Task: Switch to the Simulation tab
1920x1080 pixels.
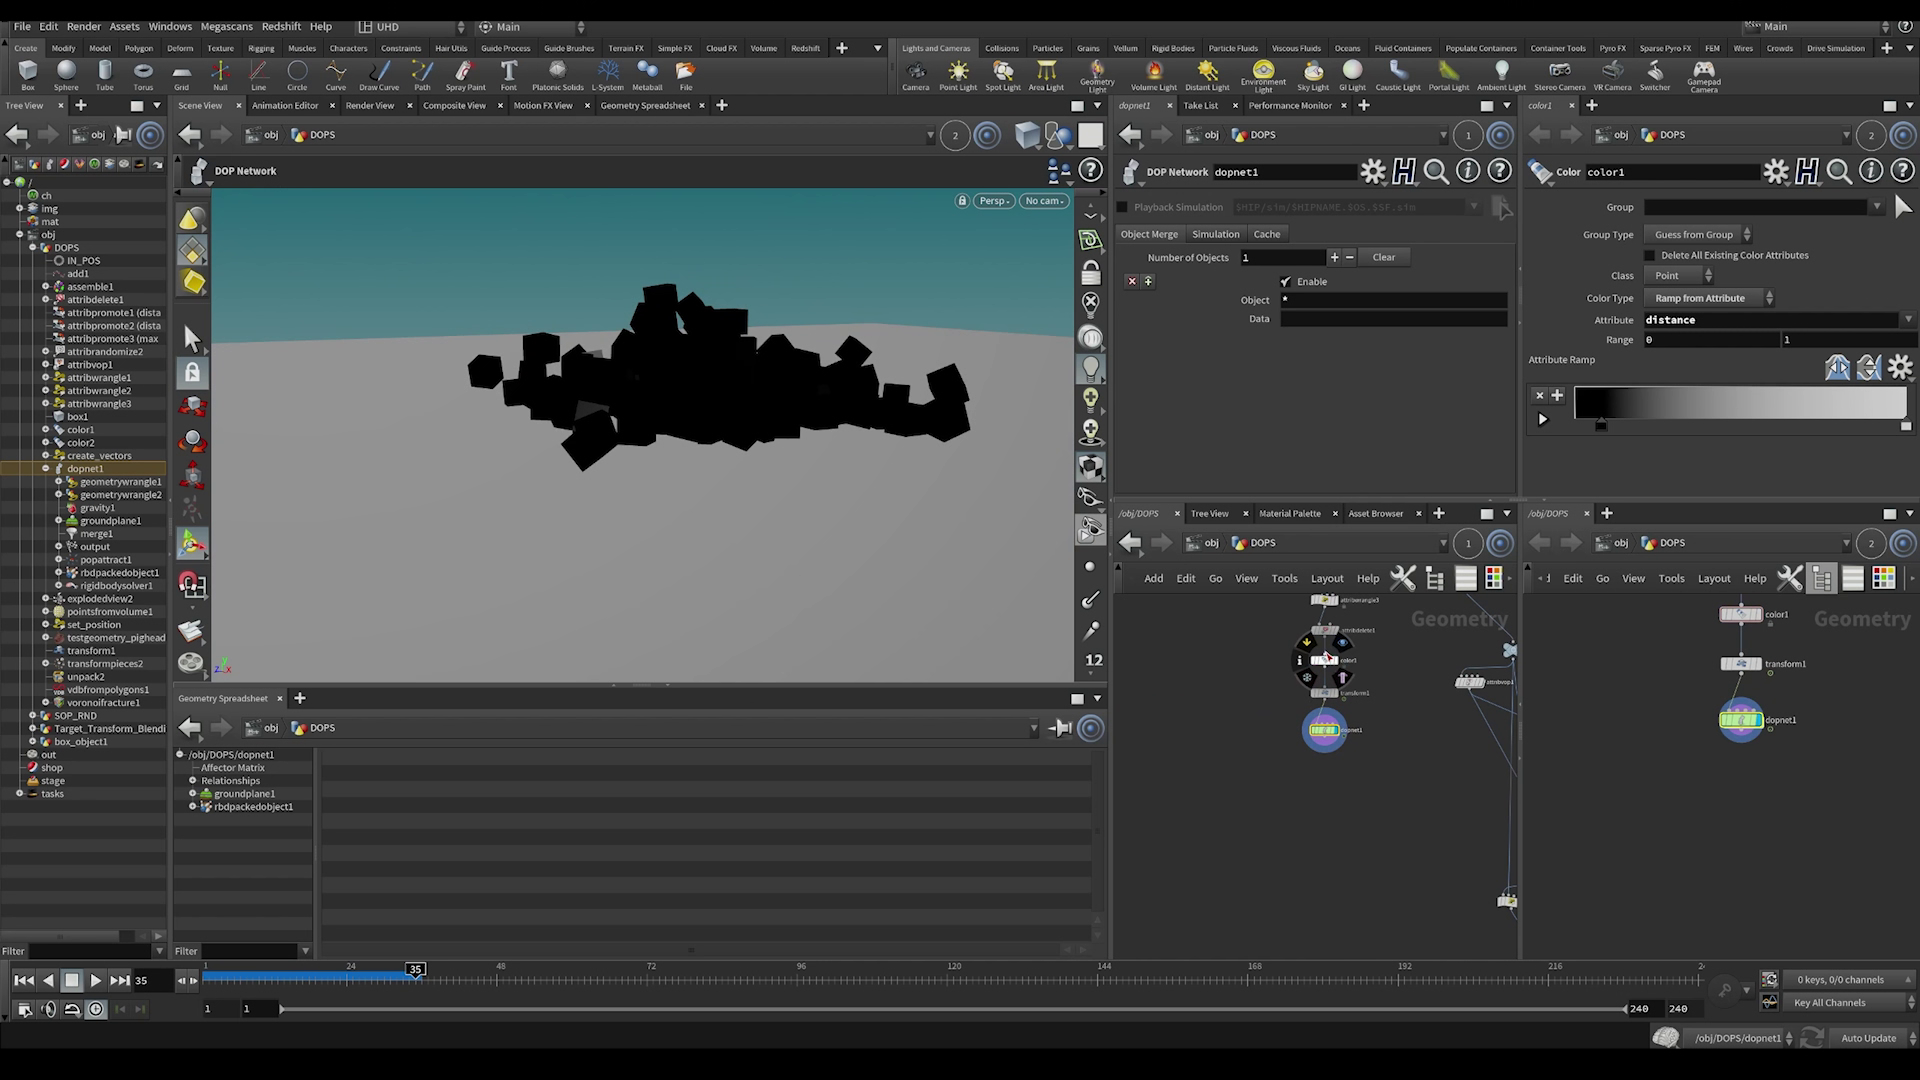Action: click(1215, 234)
